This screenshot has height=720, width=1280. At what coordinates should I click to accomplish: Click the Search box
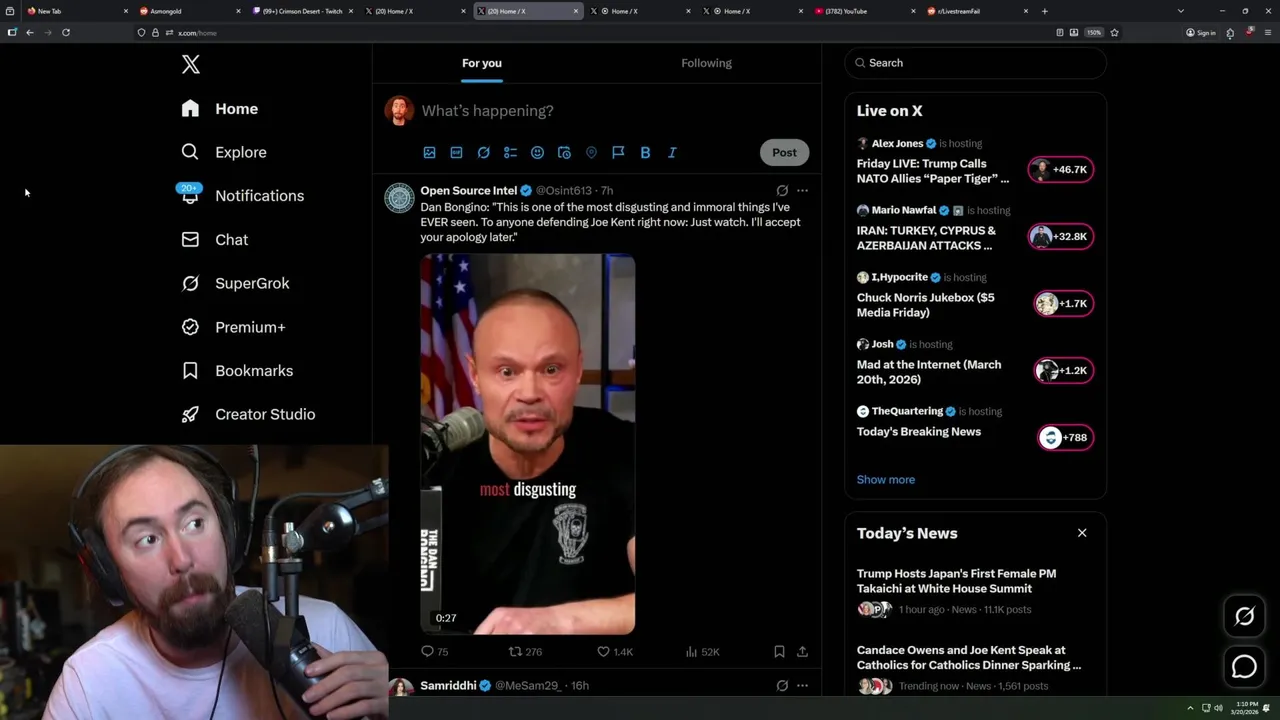pyautogui.click(x=975, y=63)
